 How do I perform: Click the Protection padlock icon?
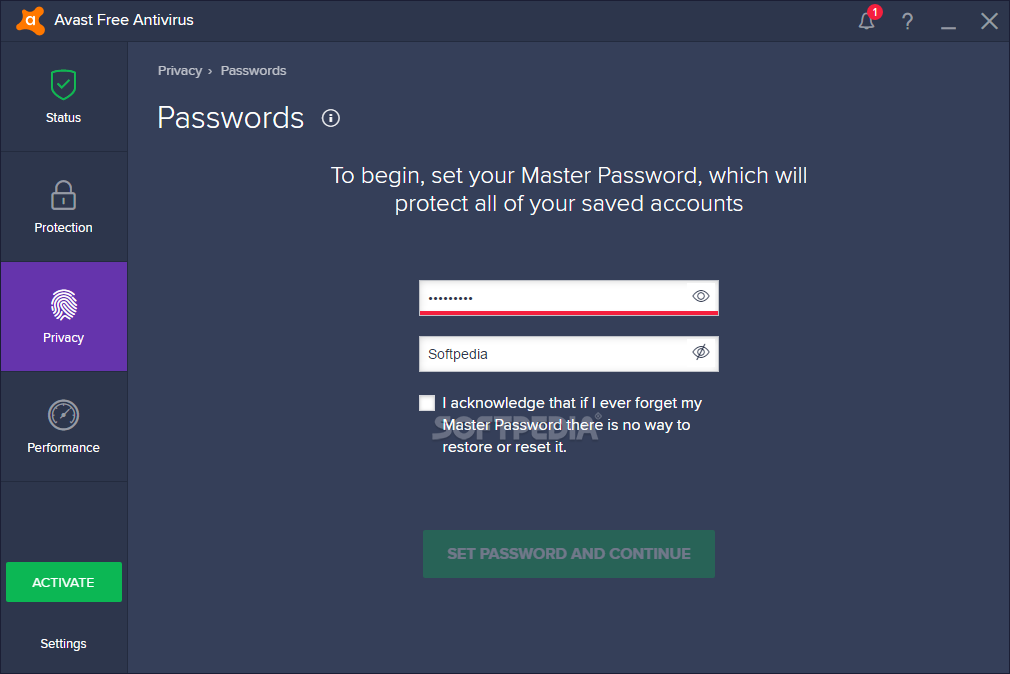[63, 195]
